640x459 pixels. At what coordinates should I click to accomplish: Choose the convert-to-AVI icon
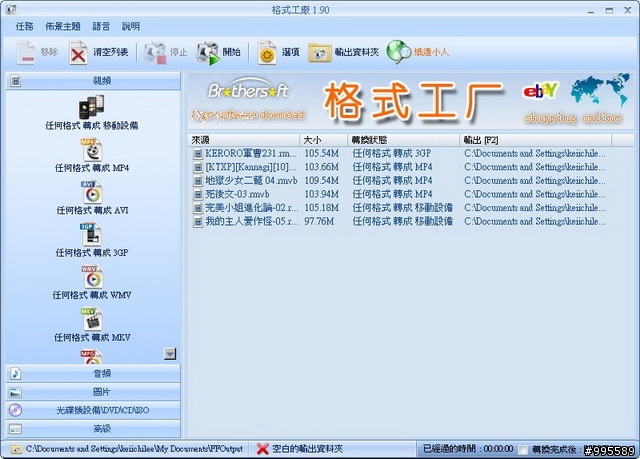91,192
